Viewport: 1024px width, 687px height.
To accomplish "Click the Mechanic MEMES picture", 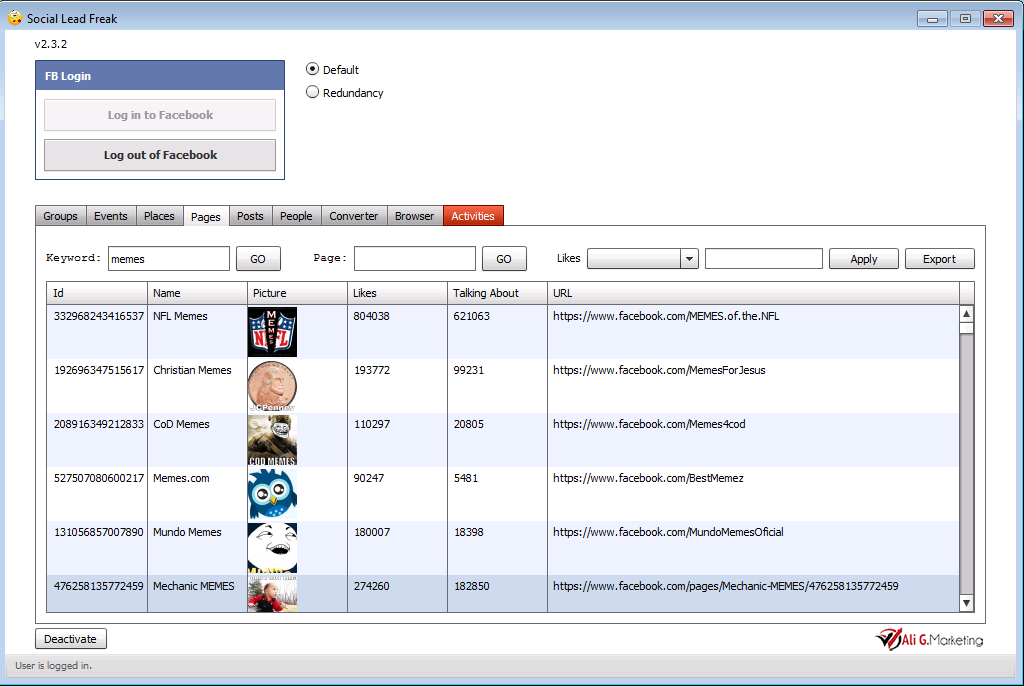I will [x=272, y=594].
